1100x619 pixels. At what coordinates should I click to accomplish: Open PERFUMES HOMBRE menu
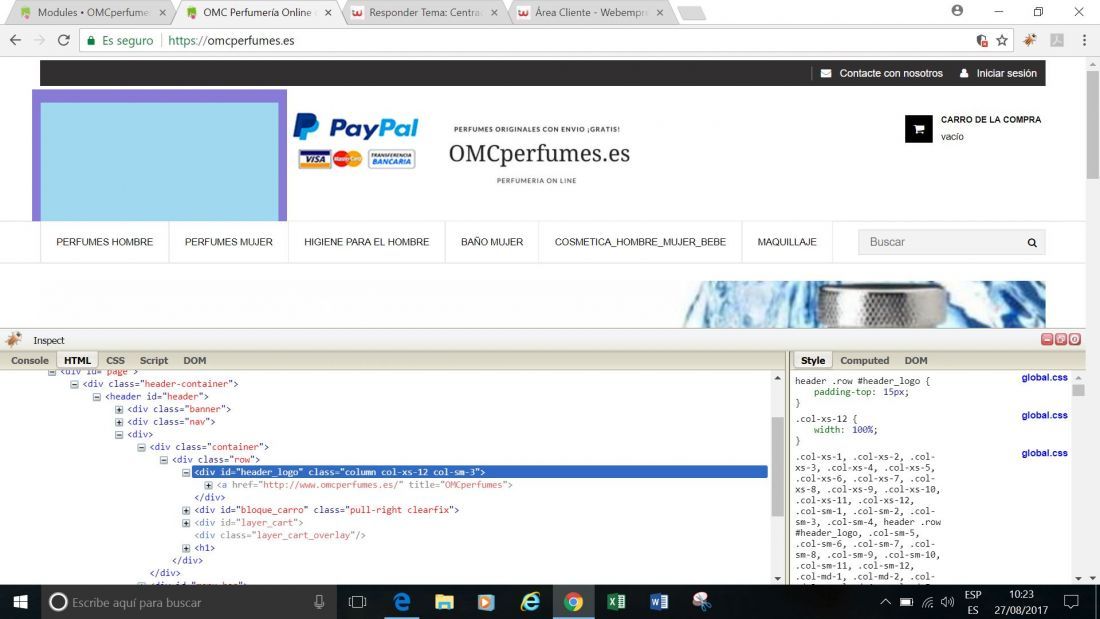pos(105,241)
